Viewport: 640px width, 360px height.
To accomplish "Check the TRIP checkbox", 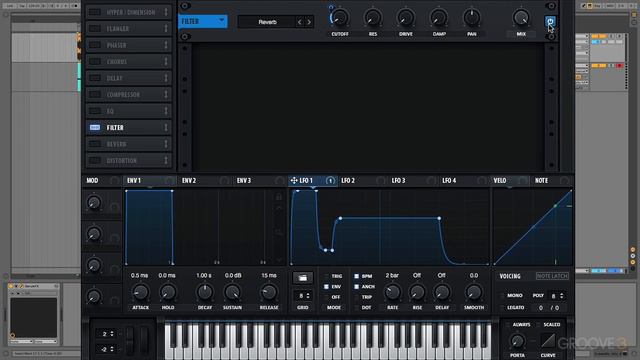I will click(x=356, y=297).
